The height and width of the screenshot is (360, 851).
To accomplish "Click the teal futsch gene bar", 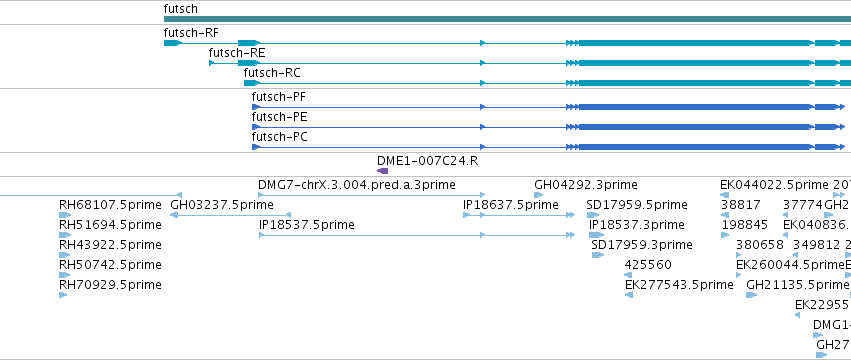I will (x=507, y=19).
